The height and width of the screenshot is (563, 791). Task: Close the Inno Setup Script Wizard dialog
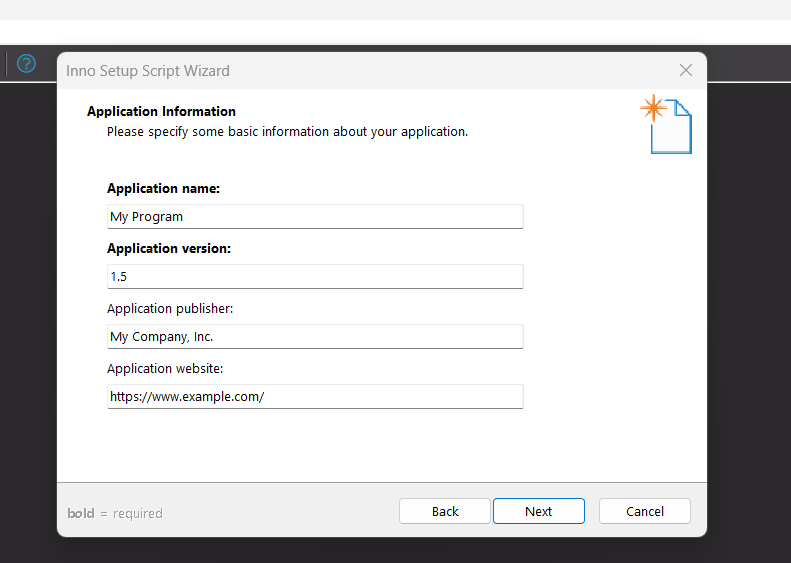click(686, 70)
